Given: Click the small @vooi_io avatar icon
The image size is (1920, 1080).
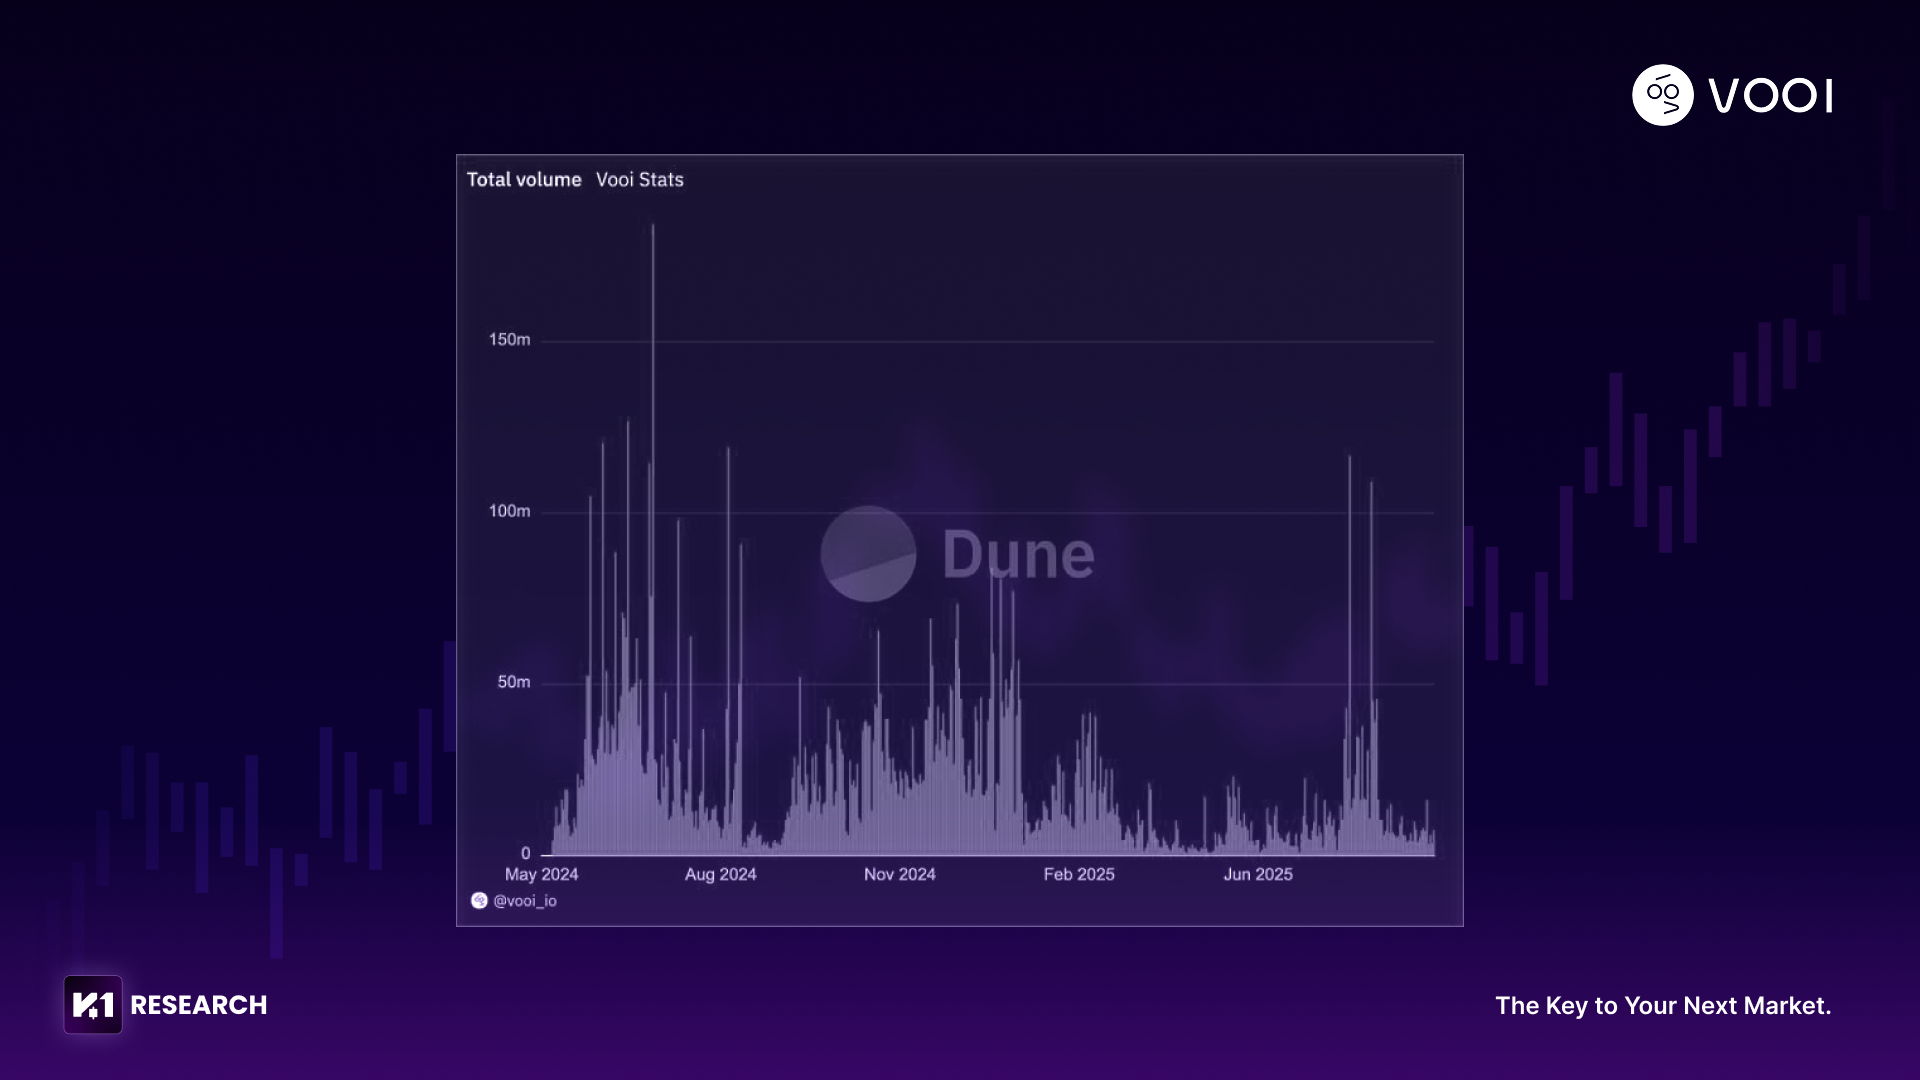Looking at the screenshot, I should (479, 901).
